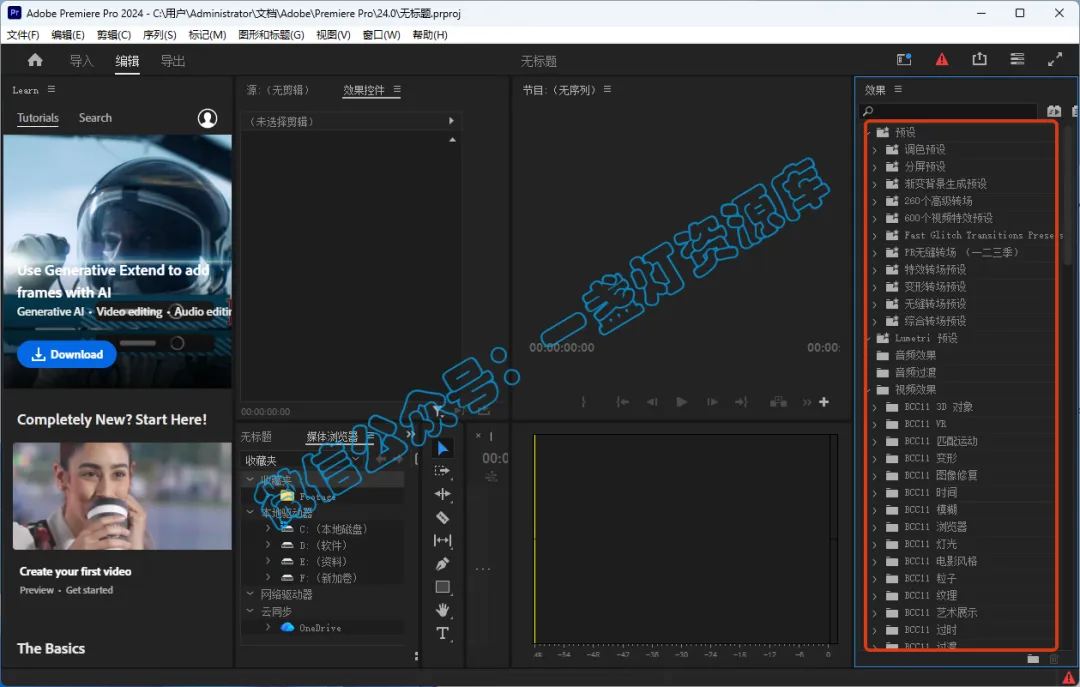Open the Effect Controls panel menu icon
Image resolution: width=1080 pixels, height=687 pixels.
(397, 90)
